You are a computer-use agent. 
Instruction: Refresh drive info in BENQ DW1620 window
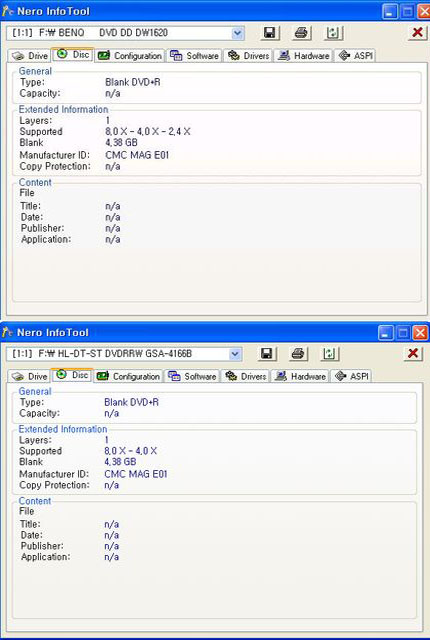tap(333, 33)
